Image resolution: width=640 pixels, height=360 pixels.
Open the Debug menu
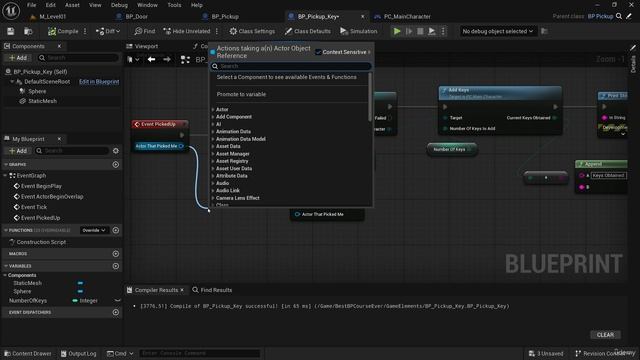(x=119, y=5)
